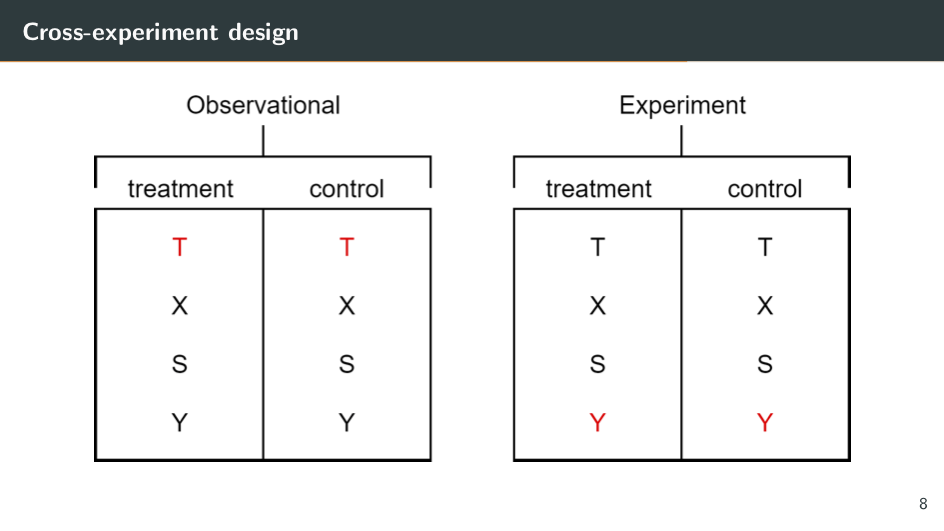Viewport: 944px width, 531px height.
Task: Click treatment label under Observational
Action: tap(180, 189)
